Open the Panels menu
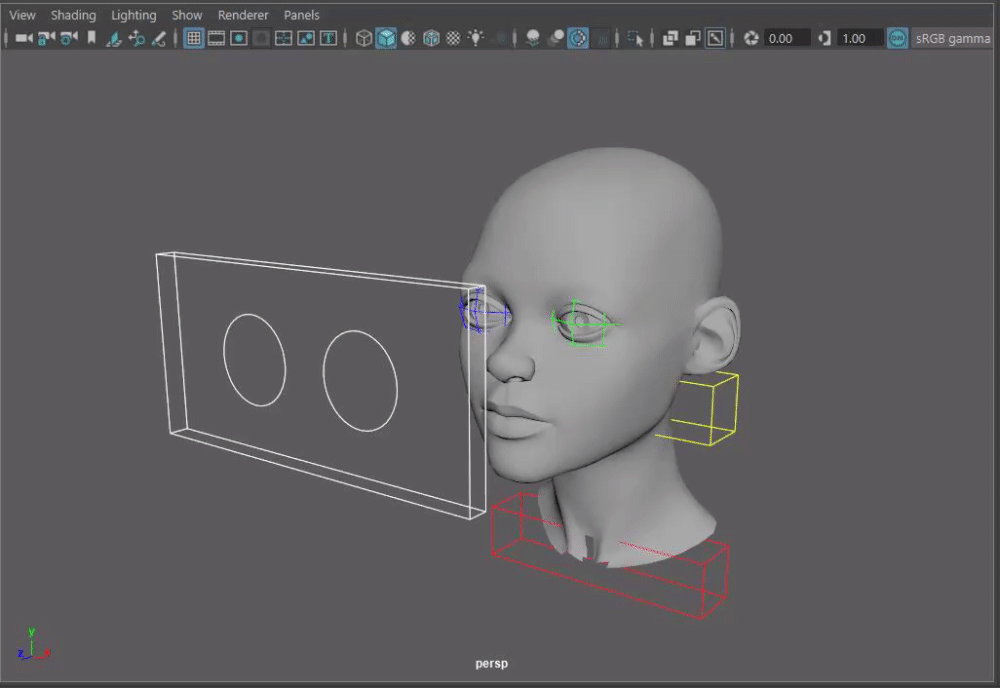1000x688 pixels. pos(301,15)
